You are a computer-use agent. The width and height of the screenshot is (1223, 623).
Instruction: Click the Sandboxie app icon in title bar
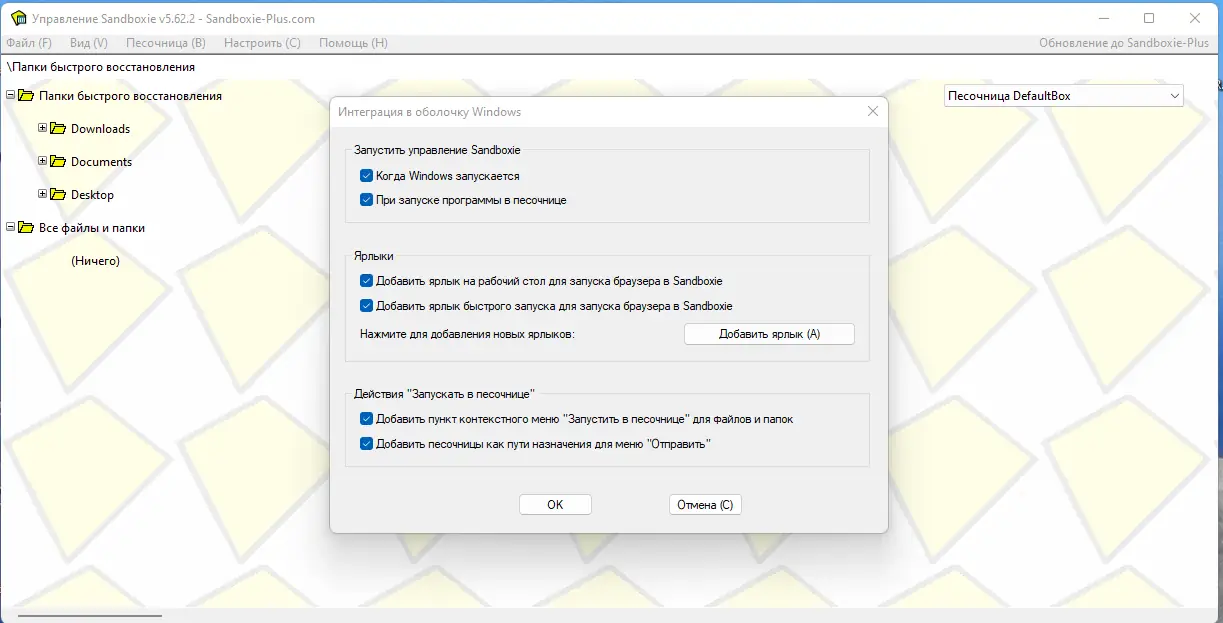pos(18,18)
